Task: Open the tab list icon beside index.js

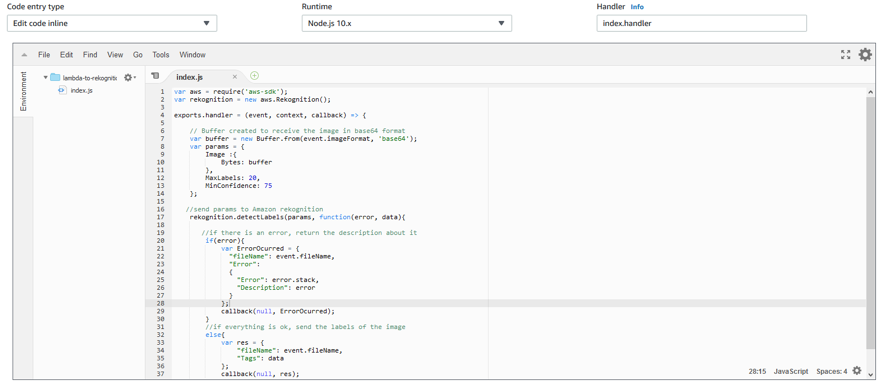Action: (x=156, y=76)
